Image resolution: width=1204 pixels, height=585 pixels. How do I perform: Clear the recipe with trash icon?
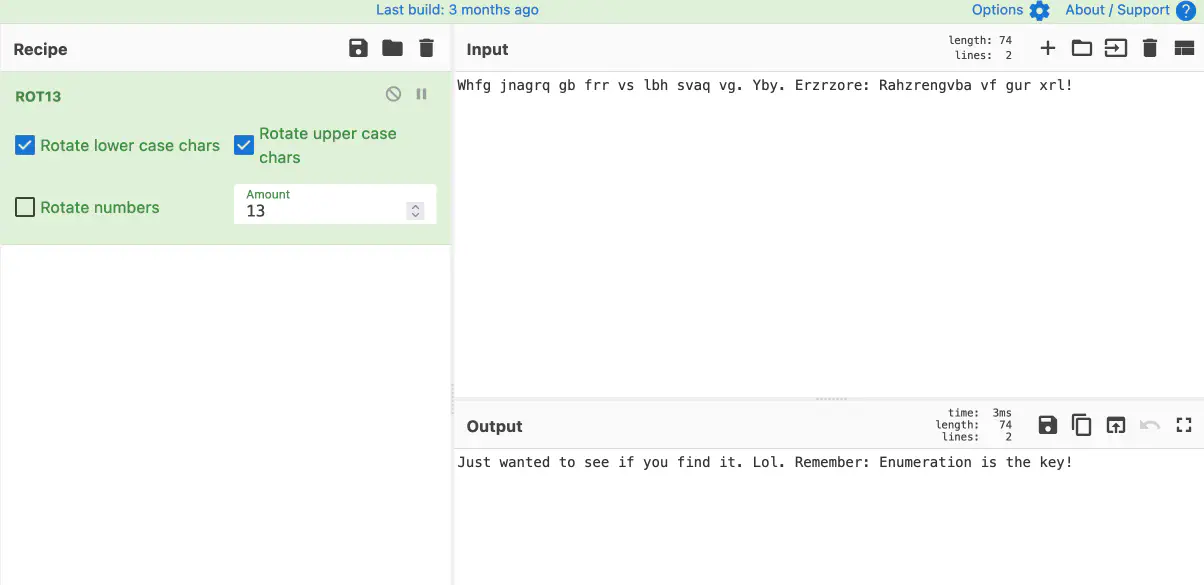click(x=427, y=48)
